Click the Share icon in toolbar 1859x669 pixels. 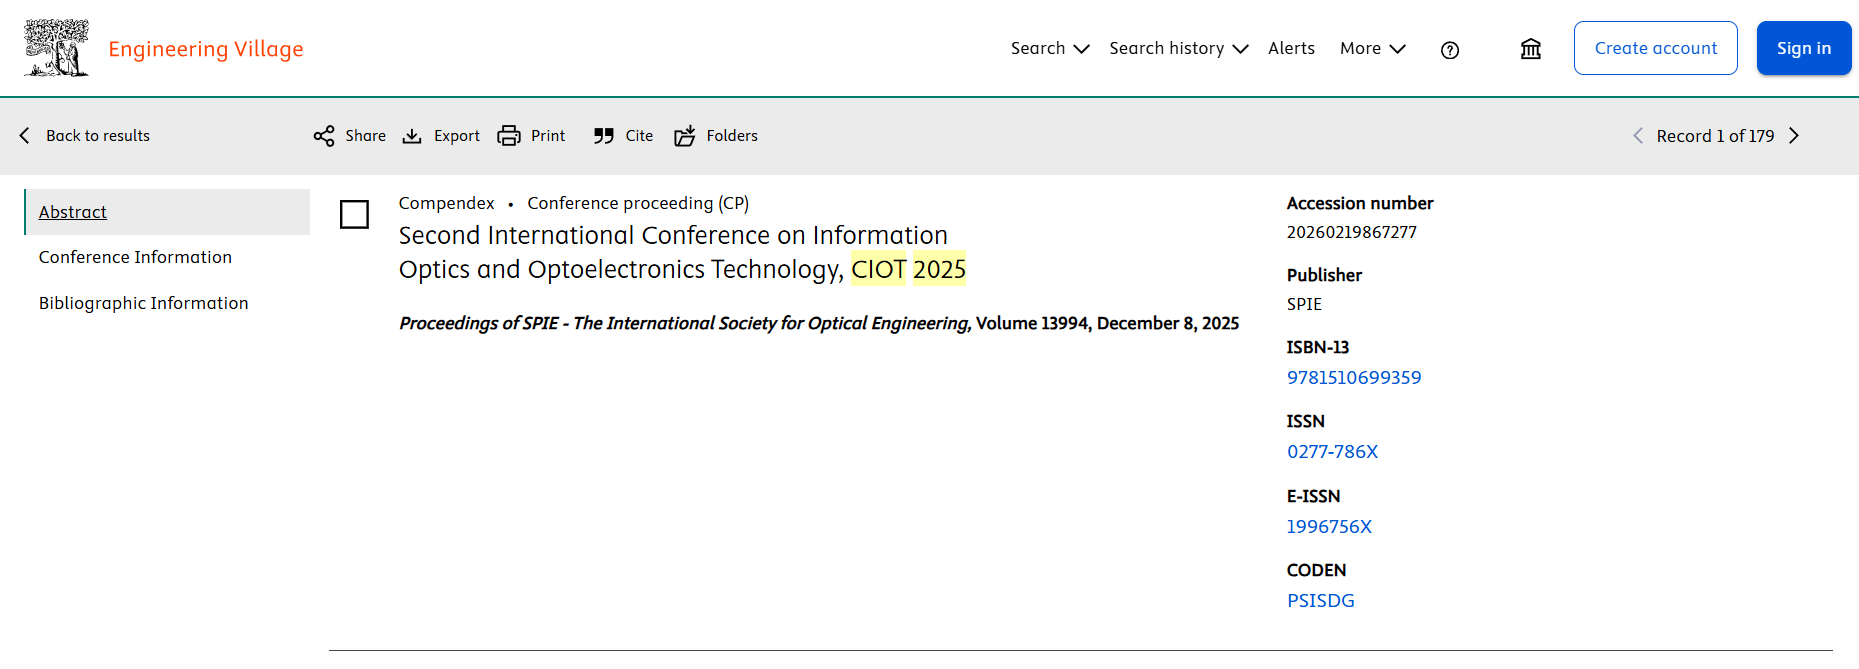pos(324,136)
